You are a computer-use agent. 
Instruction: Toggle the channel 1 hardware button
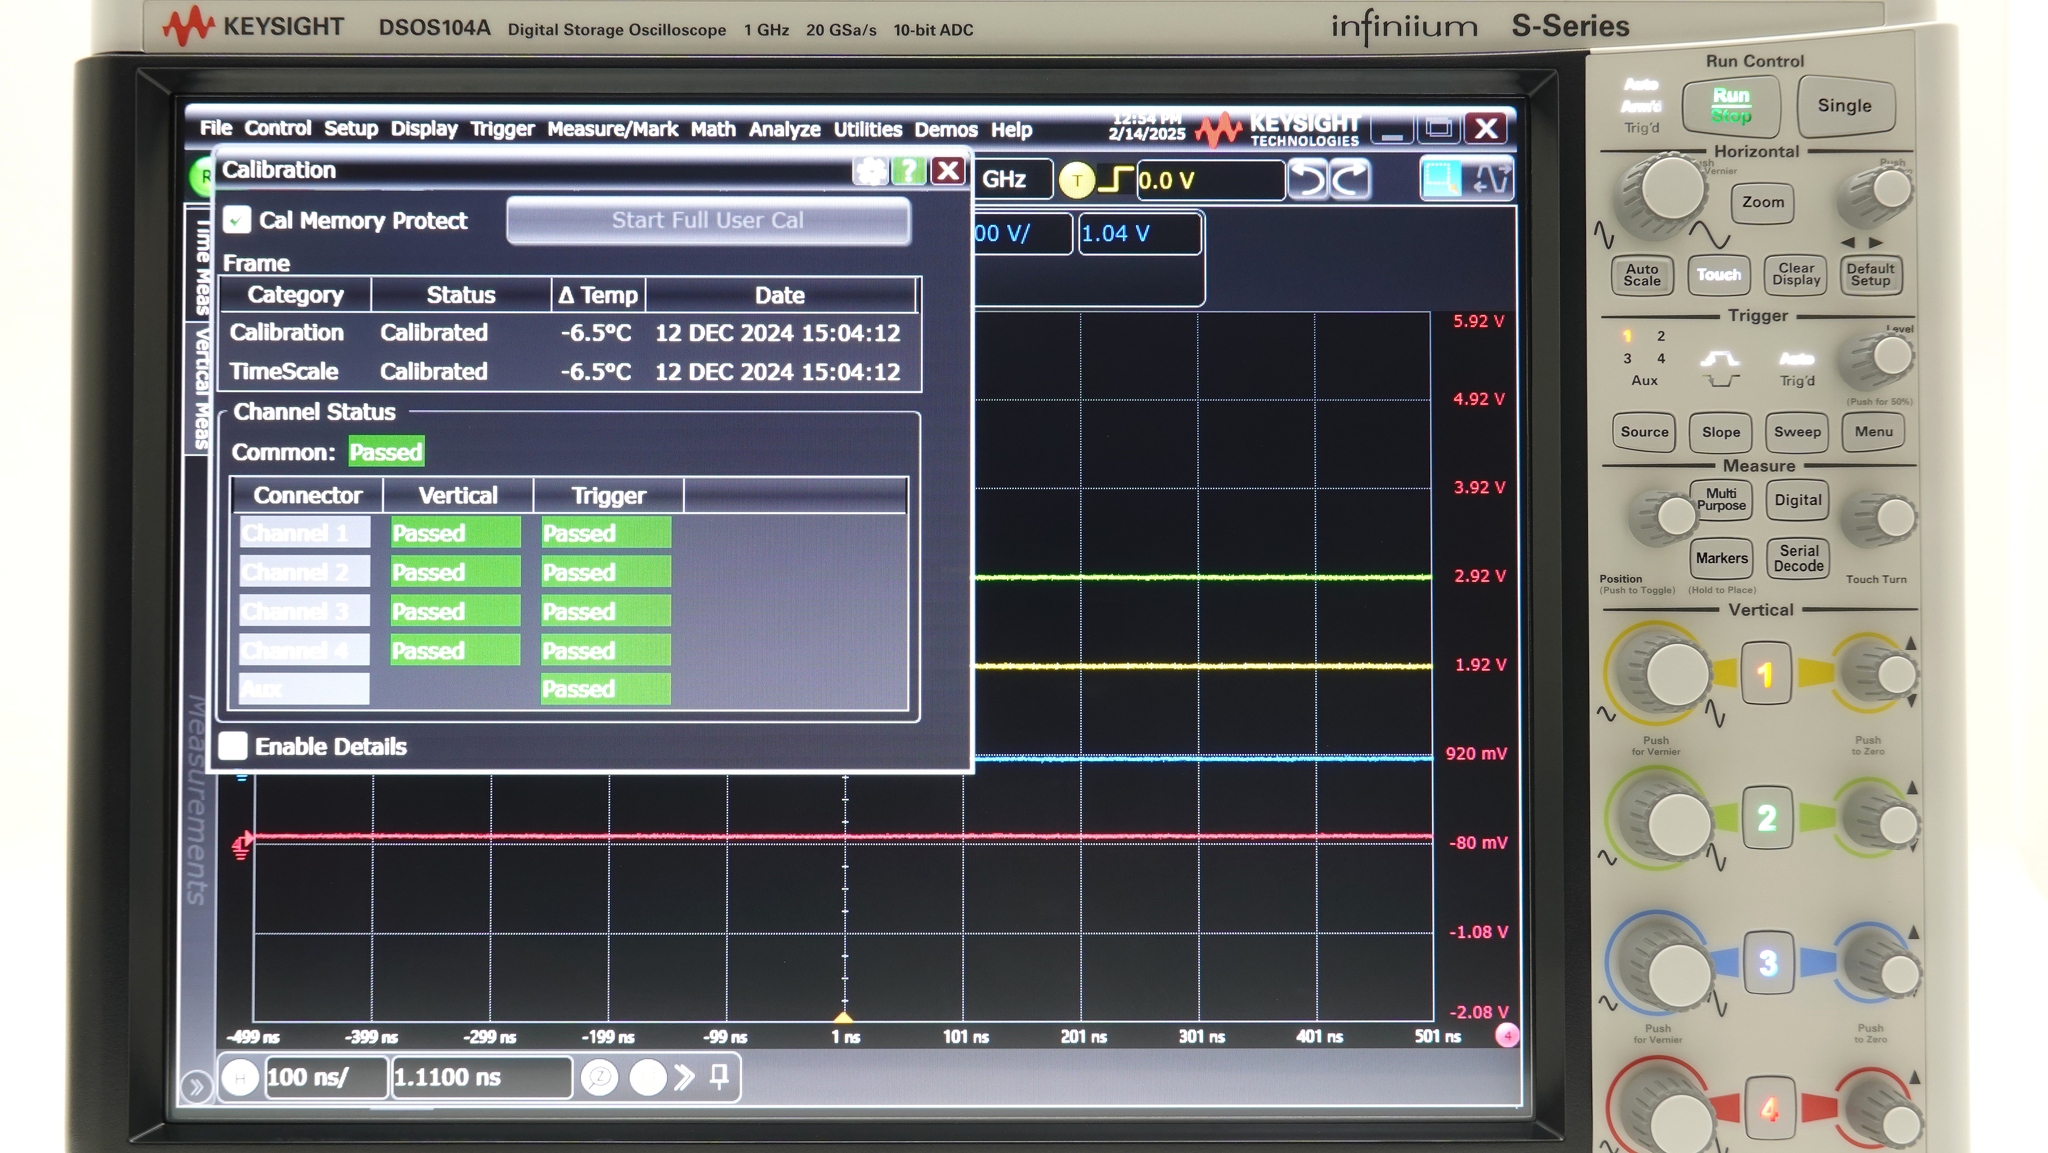coord(1766,674)
